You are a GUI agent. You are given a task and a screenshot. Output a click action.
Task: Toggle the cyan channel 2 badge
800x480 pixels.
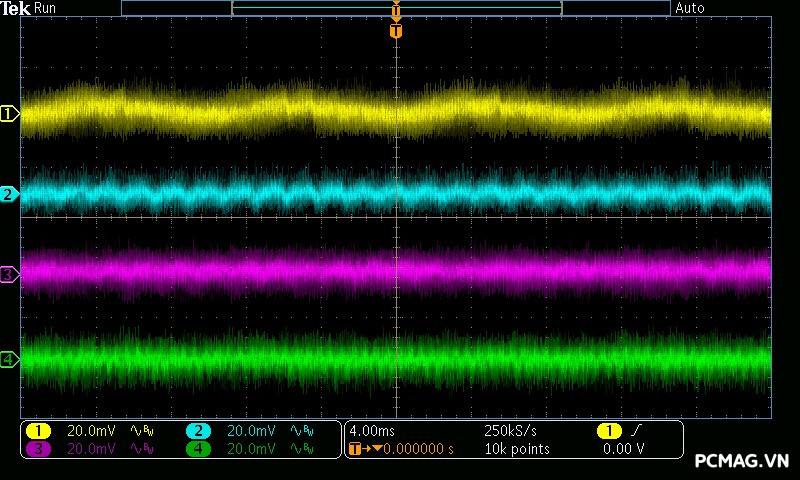198,431
